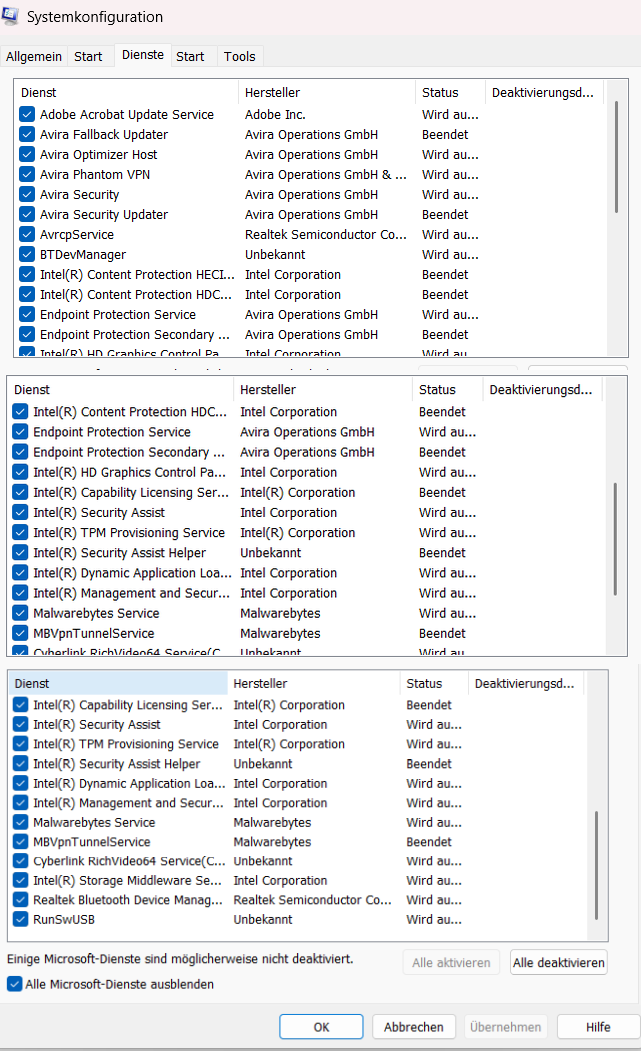Uncheck Realtek Bluetooth Device Manager checkbox
The height and width of the screenshot is (1051, 641).
point(21,900)
